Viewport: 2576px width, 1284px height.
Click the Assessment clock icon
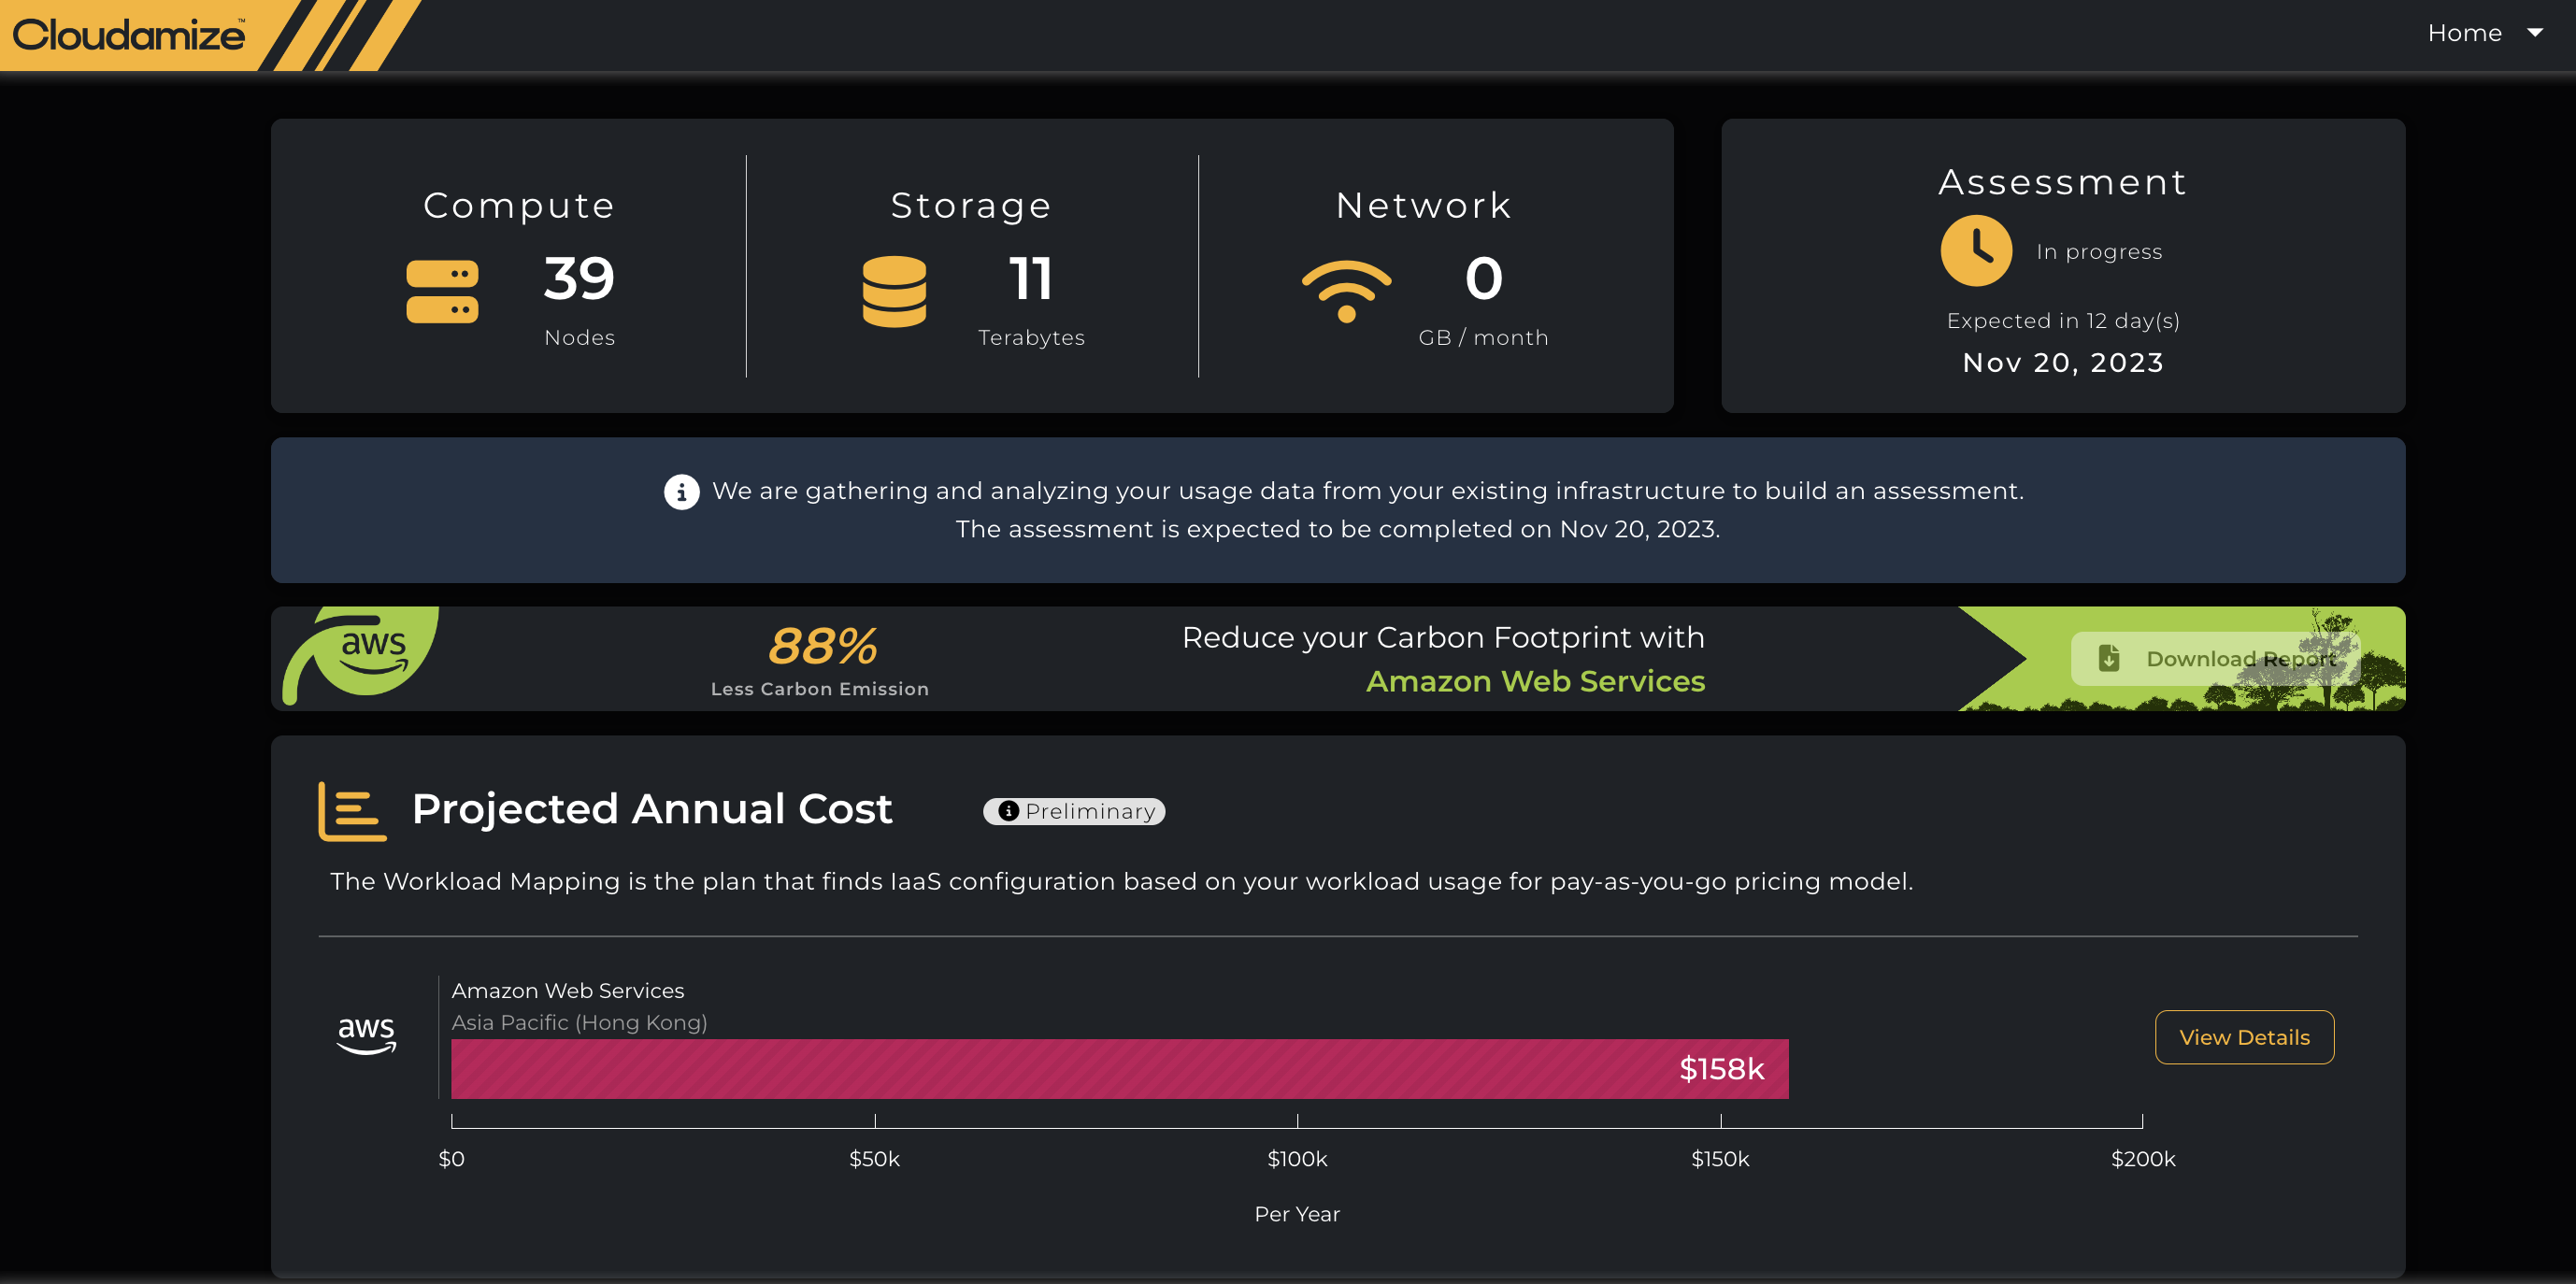tap(1976, 251)
